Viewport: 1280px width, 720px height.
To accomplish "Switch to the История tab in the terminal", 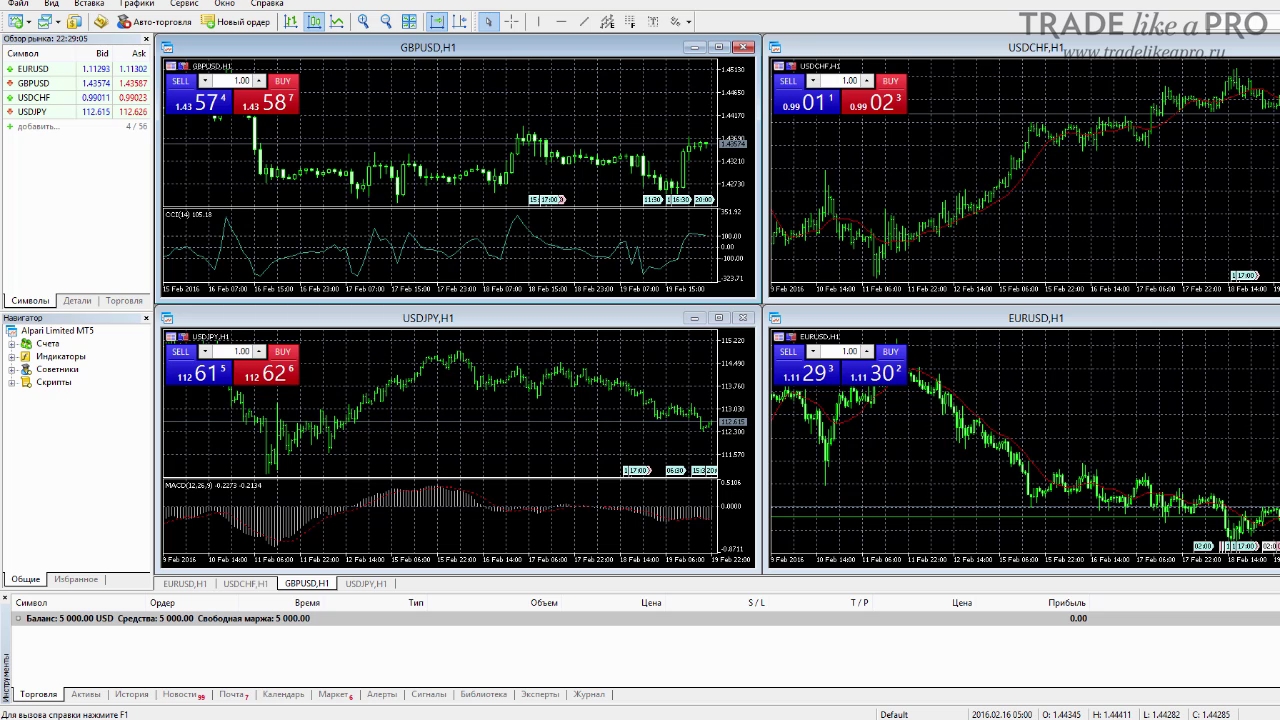I will [131, 694].
